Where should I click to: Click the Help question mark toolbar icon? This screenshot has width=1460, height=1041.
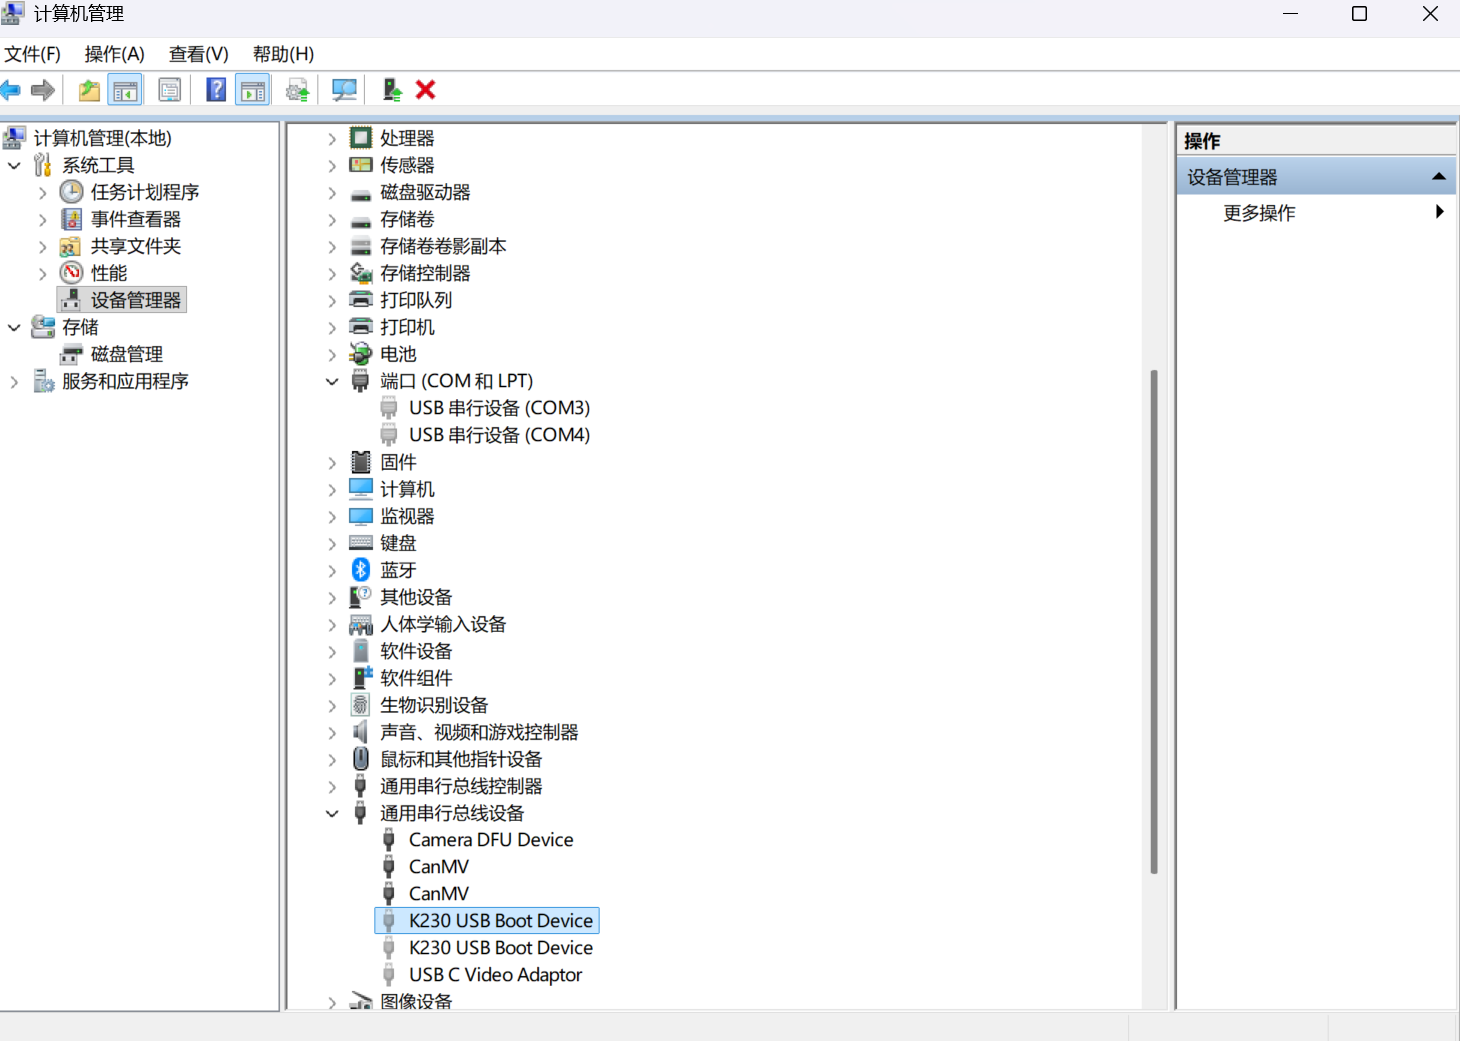pyautogui.click(x=216, y=90)
